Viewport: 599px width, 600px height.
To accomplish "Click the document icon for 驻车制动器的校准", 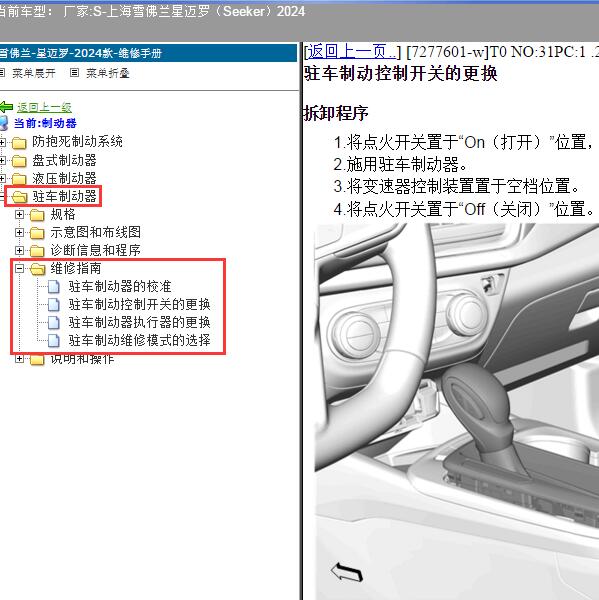I will point(54,287).
